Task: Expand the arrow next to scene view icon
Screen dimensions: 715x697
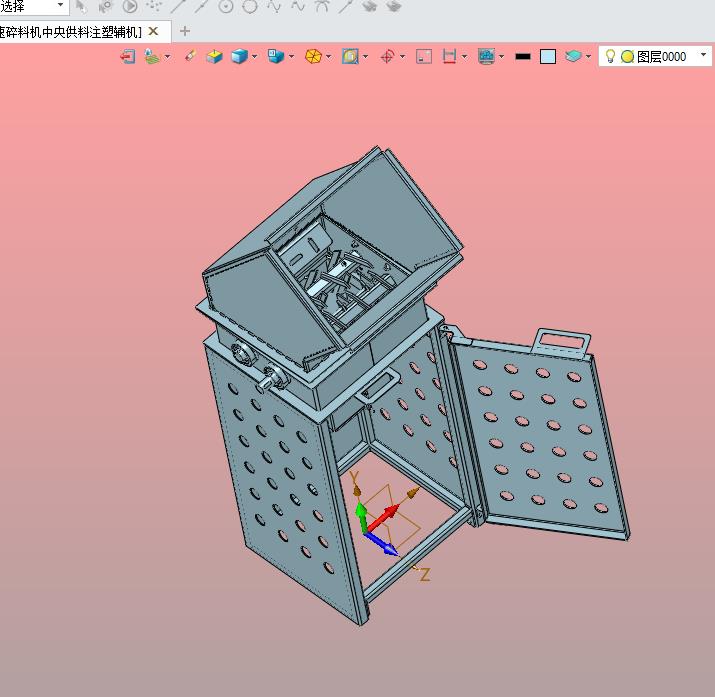Action: (x=167, y=57)
